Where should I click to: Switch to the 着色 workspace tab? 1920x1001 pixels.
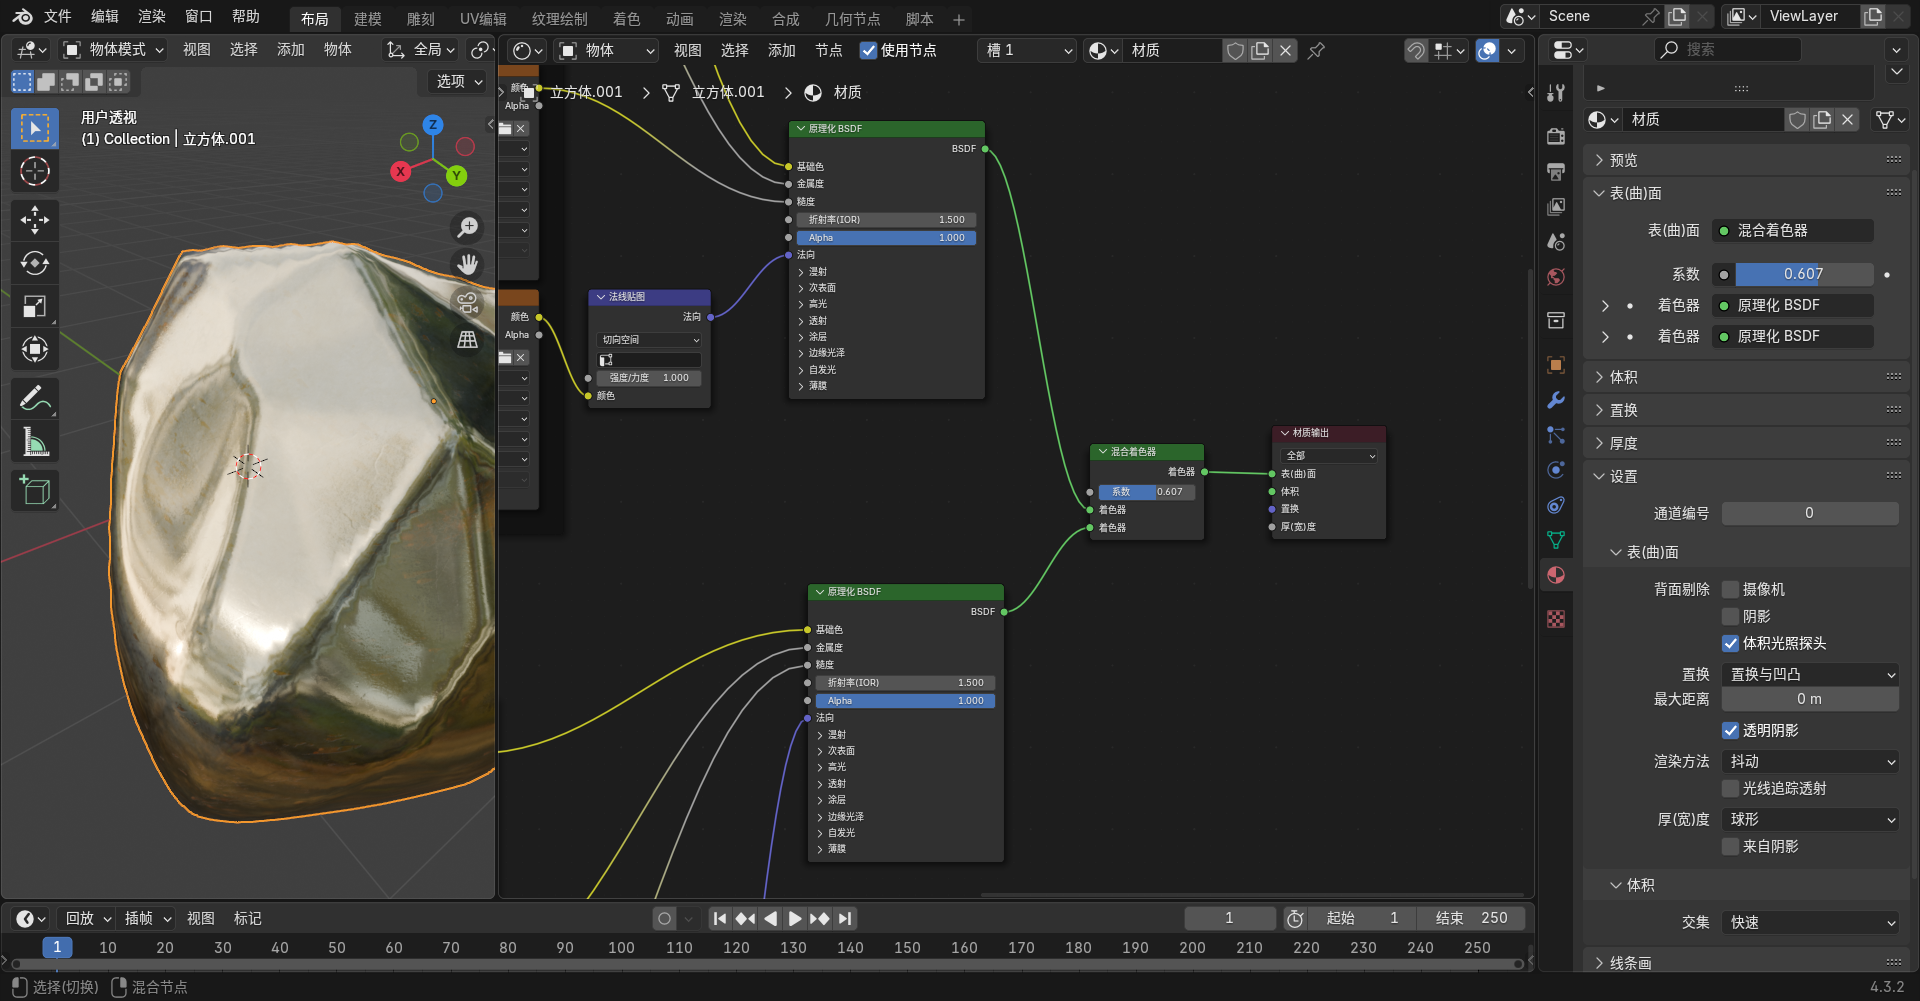(626, 19)
